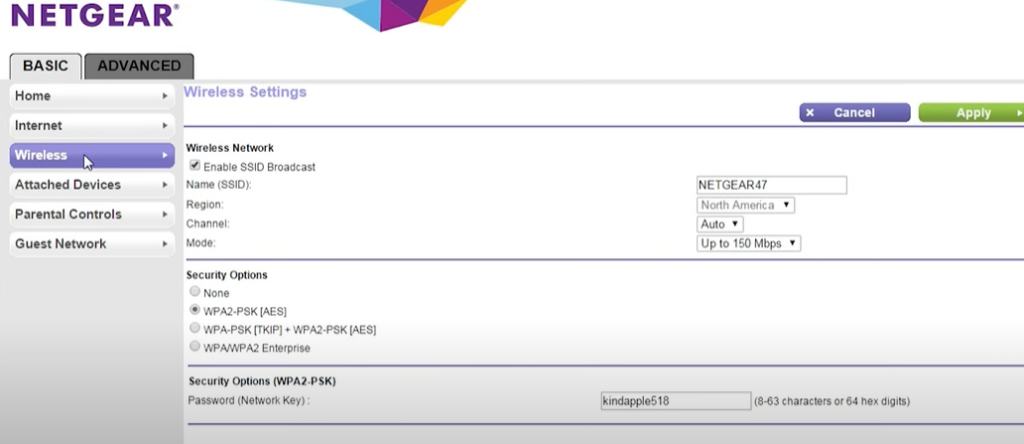Choose WPA/WPA2 Enterprise security option
Image resolution: width=1024 pixels, height=444 pixels.
pyautogui.click(x=195, y=346)
